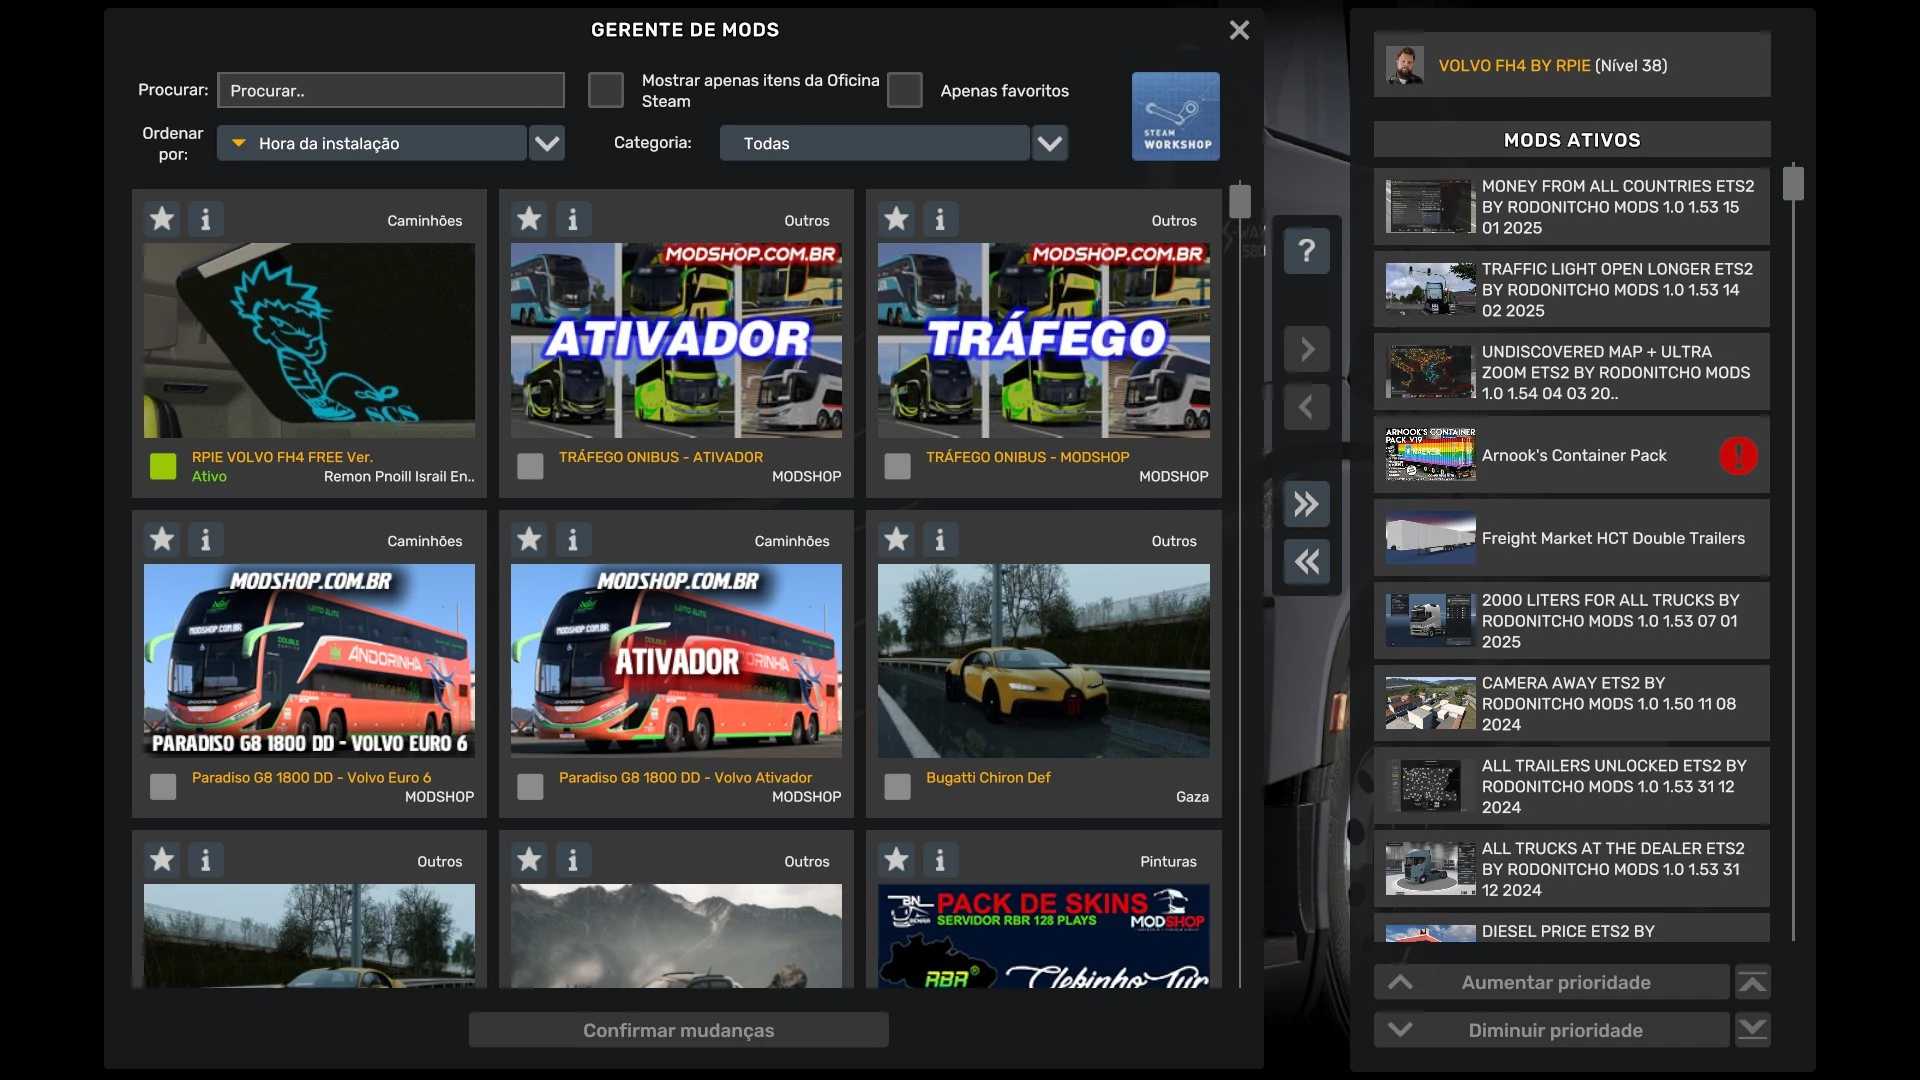Click VOLVO FH4 BY RPIE profile name

click(1514, 66)
